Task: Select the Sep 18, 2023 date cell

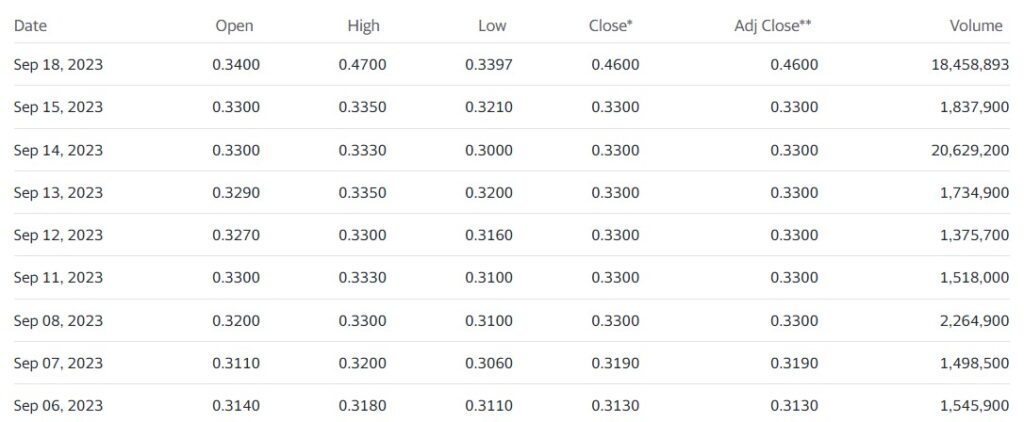Action: click(58, 65)
